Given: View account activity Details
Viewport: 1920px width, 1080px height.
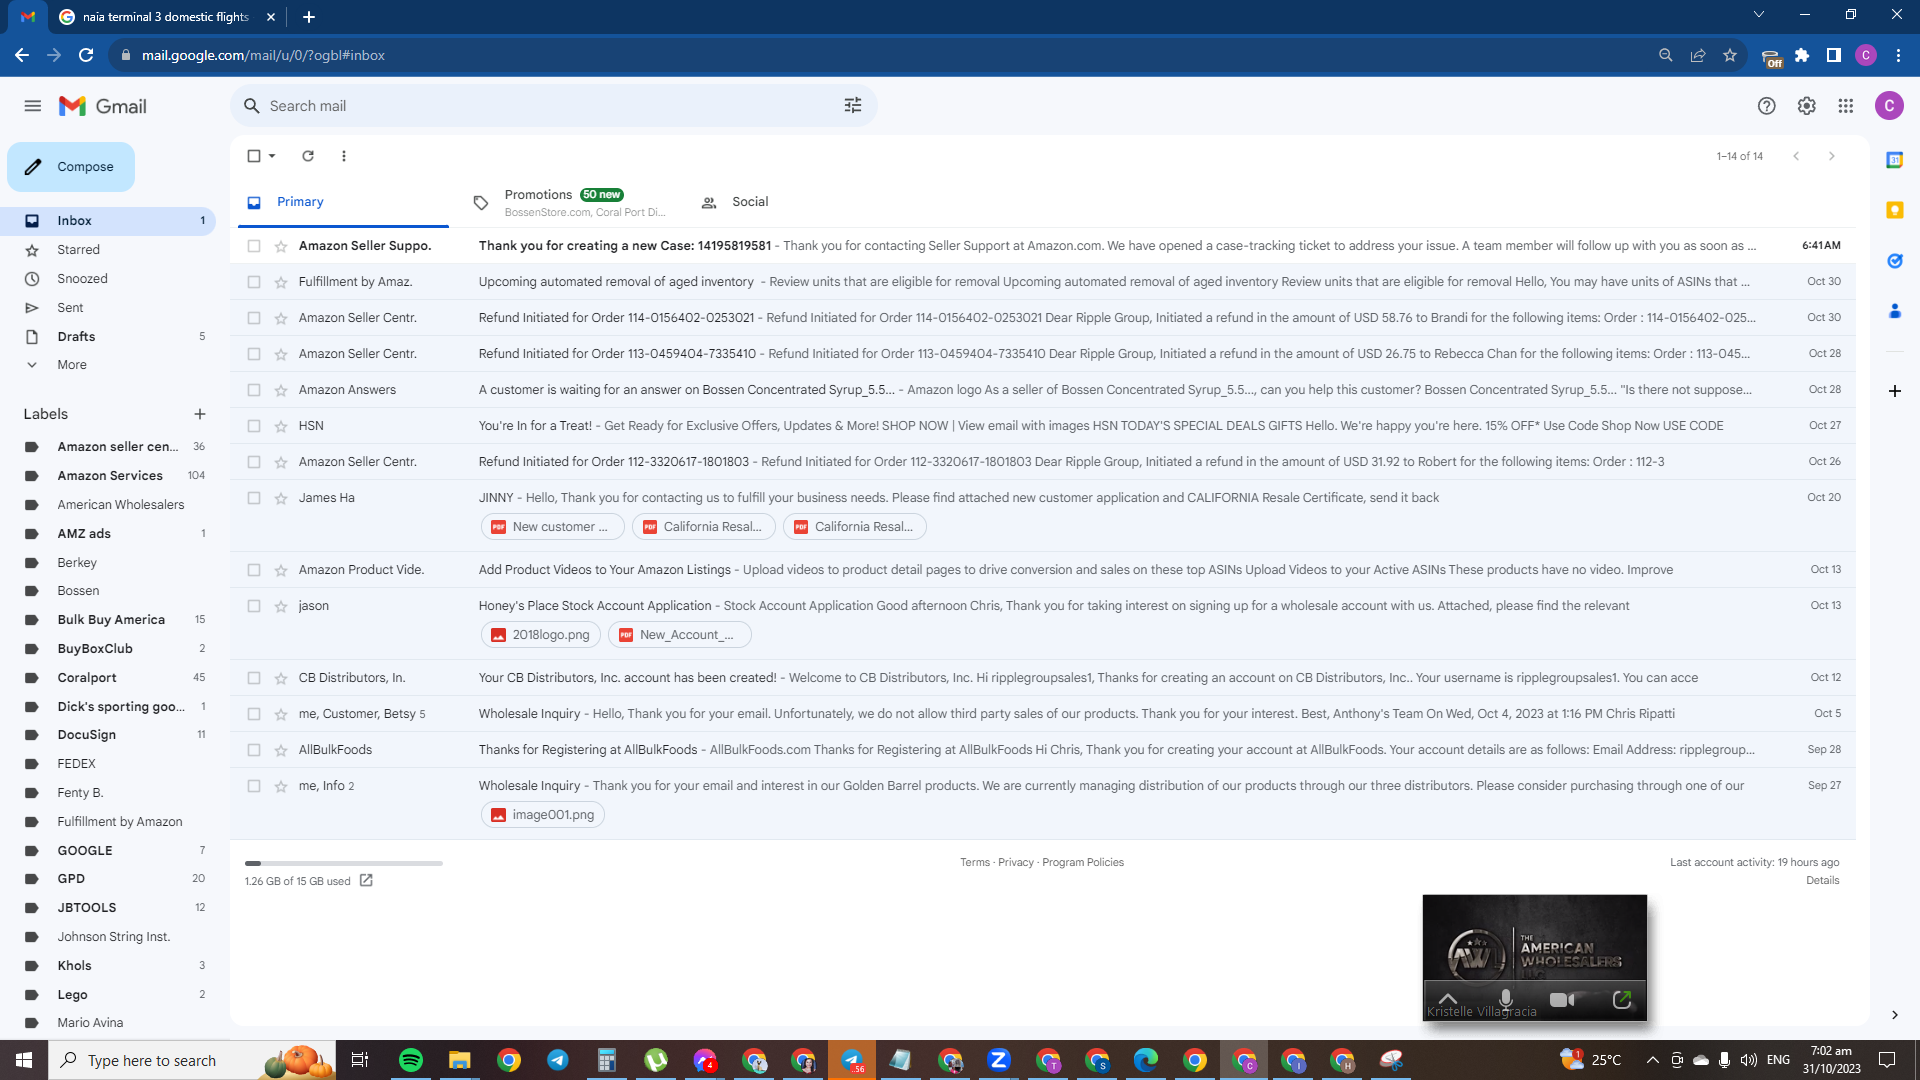Looking at the screenshot, I should pos(1822,880).
